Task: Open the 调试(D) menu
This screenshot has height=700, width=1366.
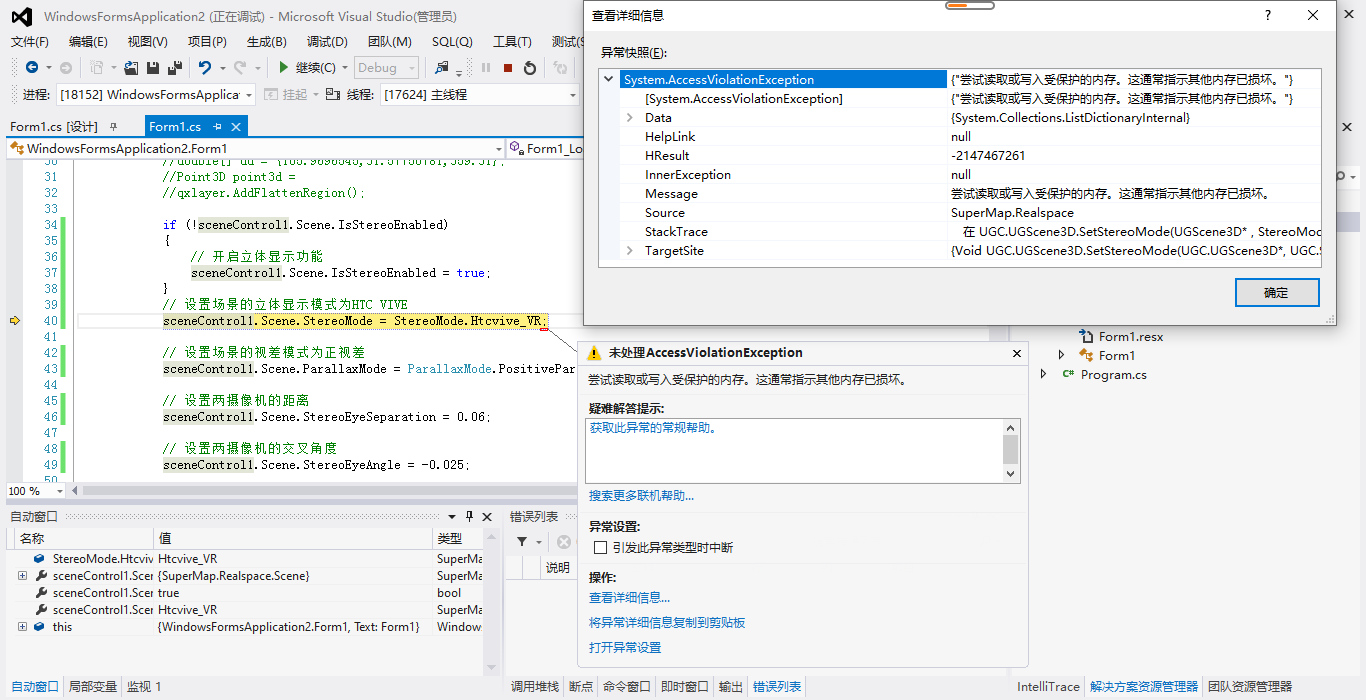Action: click(327, 42)
